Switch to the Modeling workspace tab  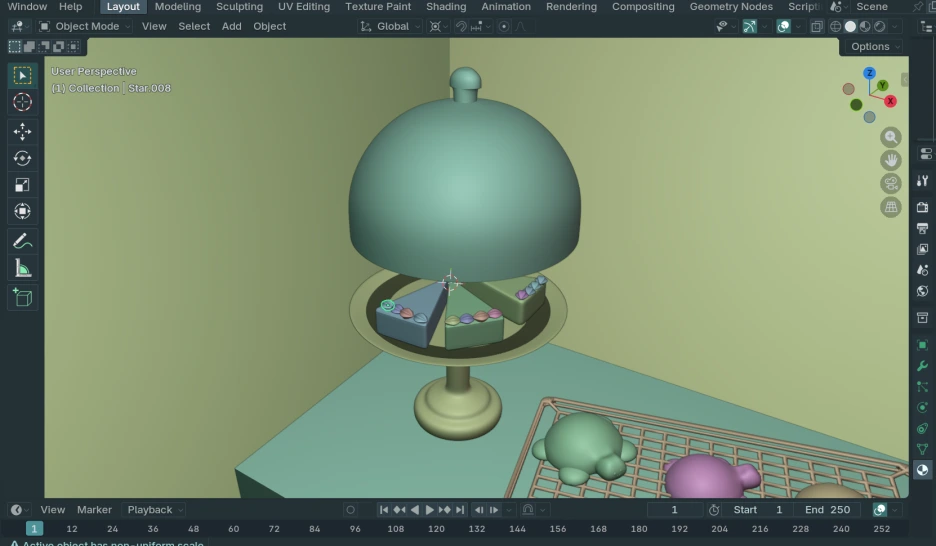pos(178,7)
